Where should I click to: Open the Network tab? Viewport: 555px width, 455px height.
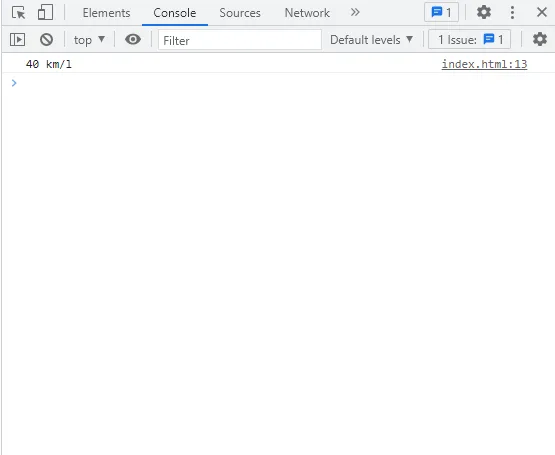coord(307,13)
